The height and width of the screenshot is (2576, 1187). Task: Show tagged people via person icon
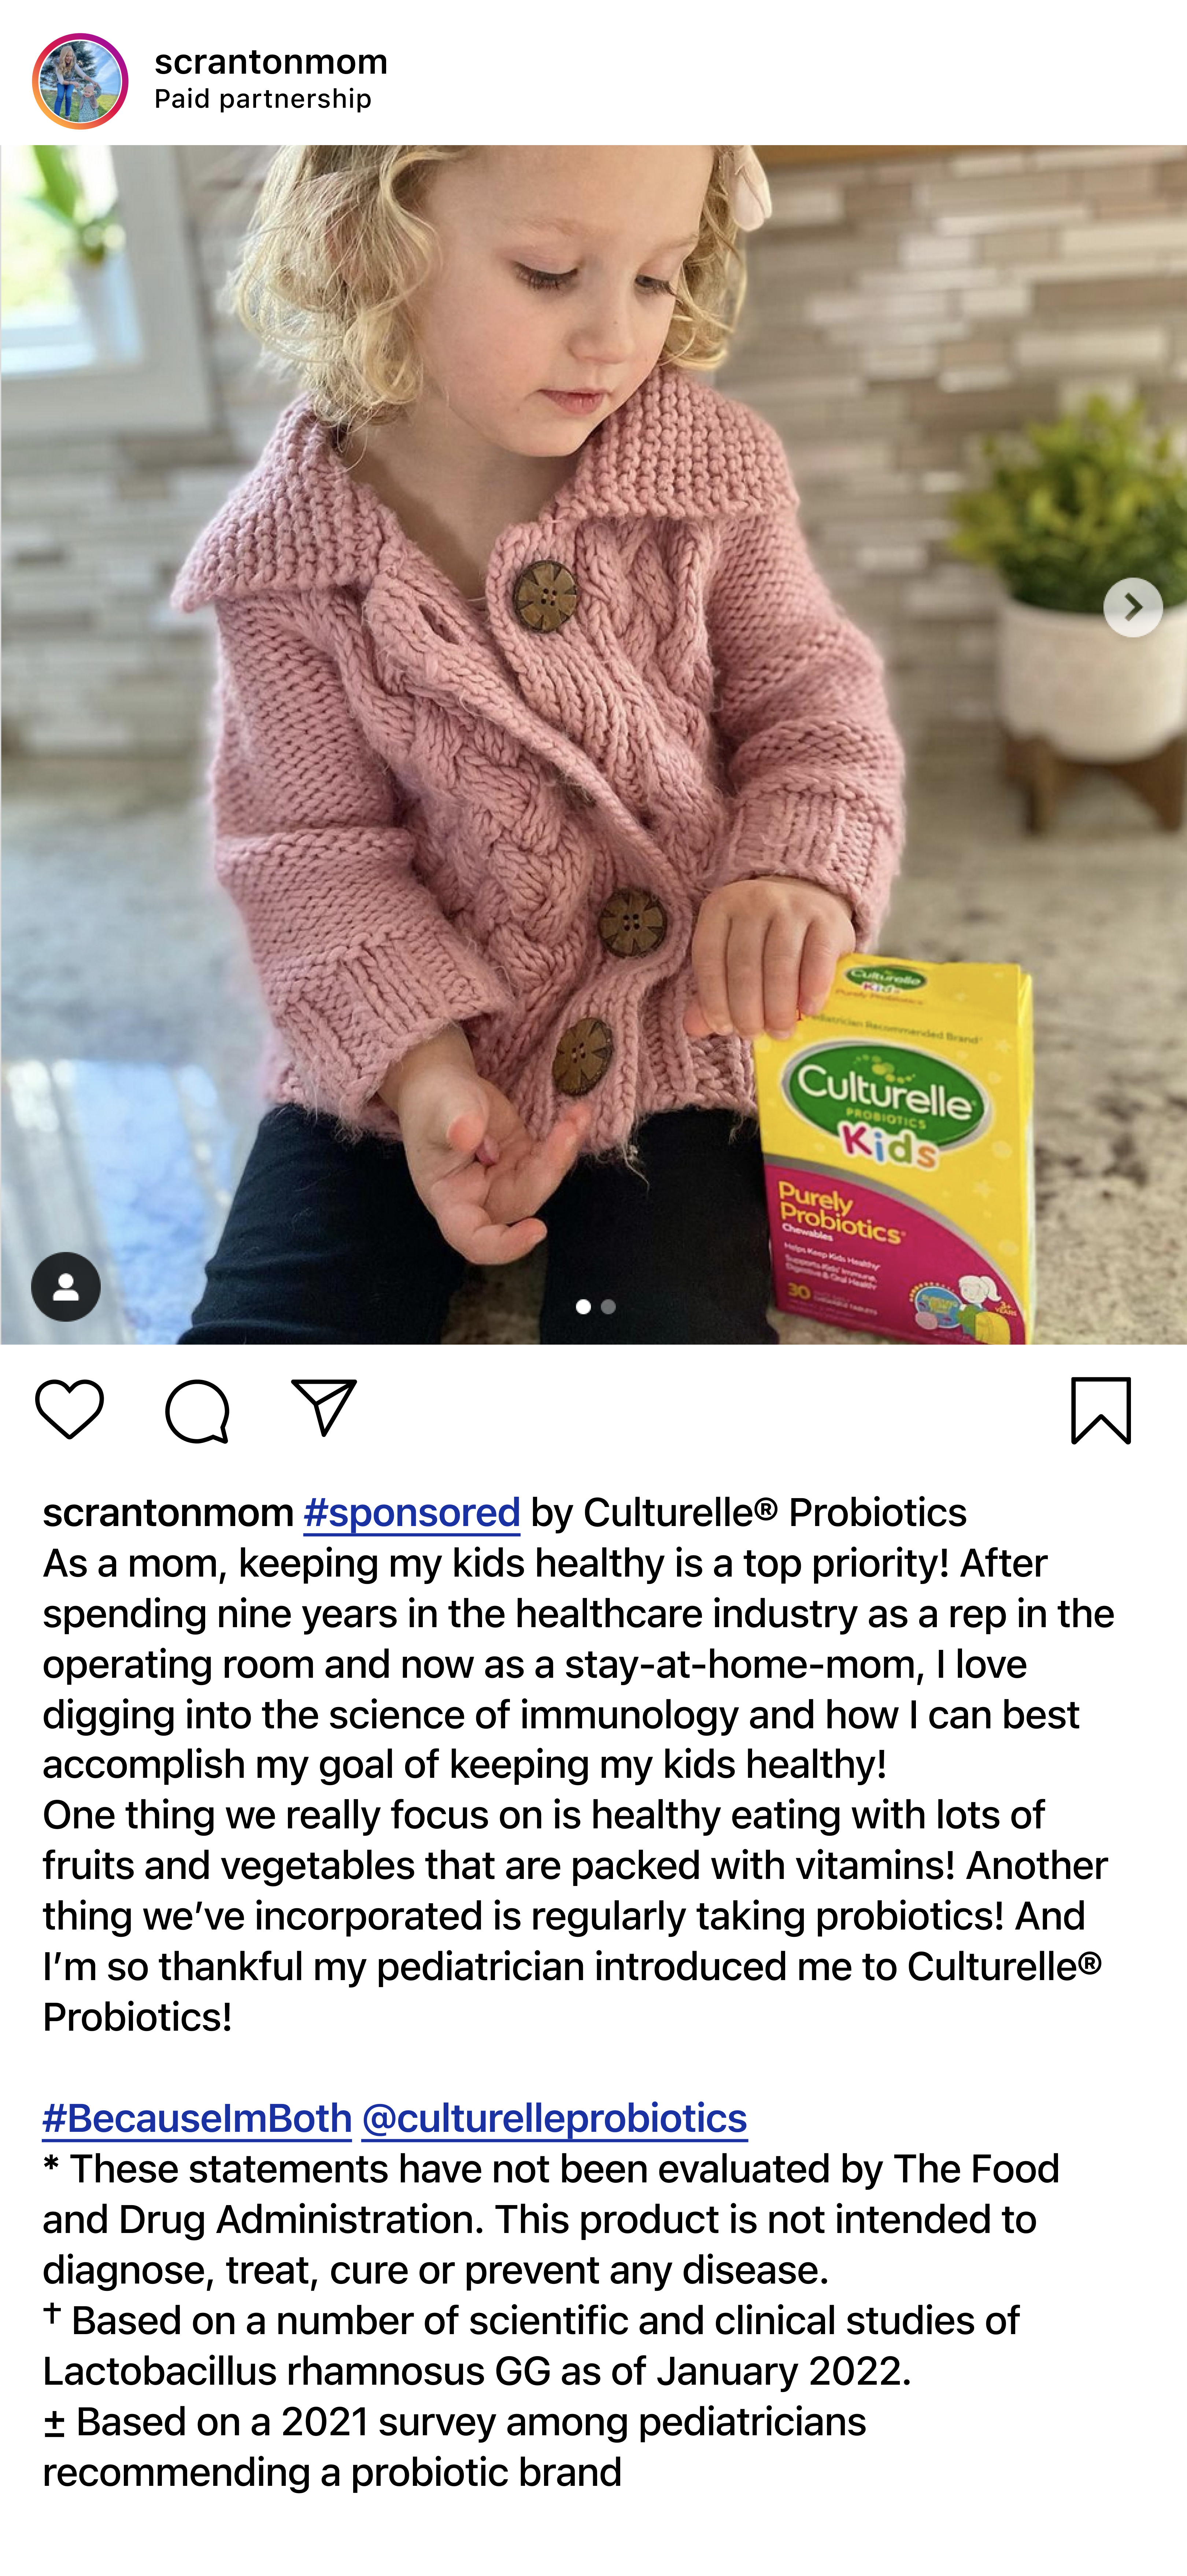(66, 1287)
